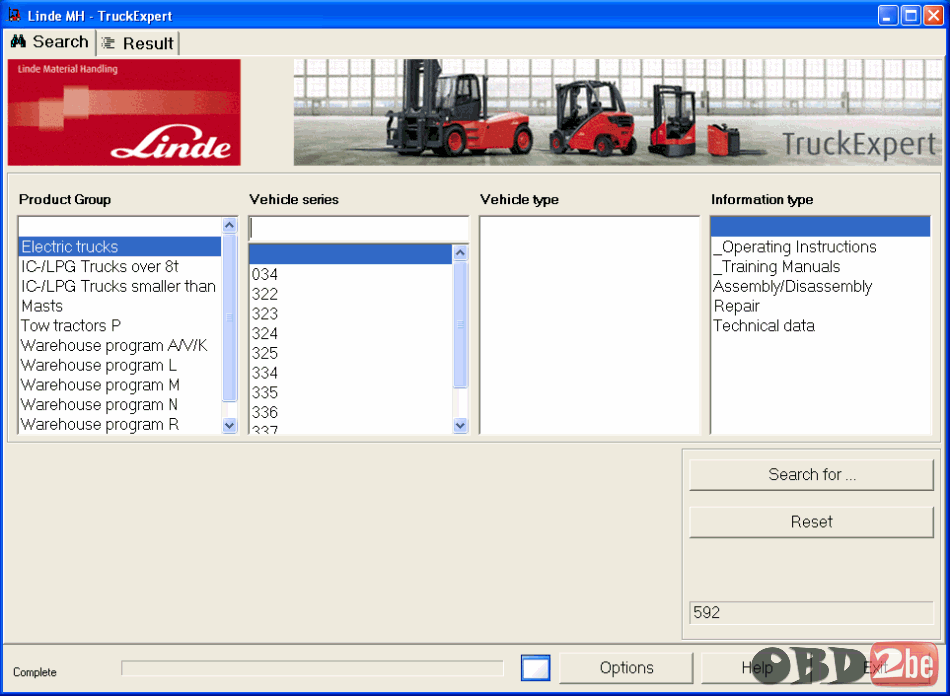Click Vehicle series scroll down arrow
Image resolution: width=950 pixels, height=696 pixels.
(460, 425)
